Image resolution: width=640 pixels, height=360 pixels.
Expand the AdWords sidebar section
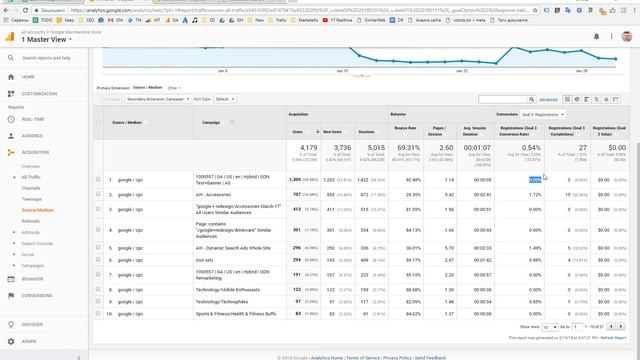14,232
